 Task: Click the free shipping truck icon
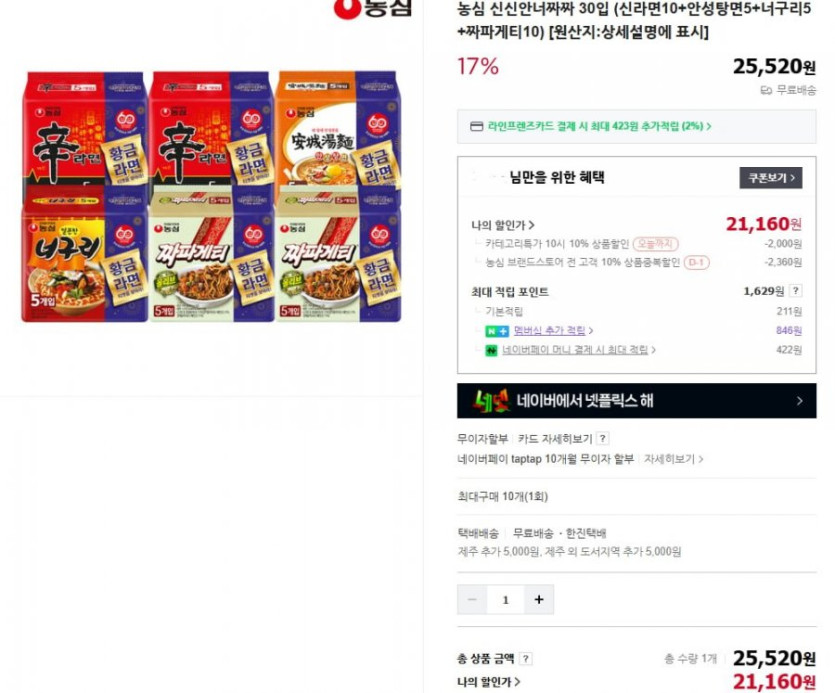point(766,91)
